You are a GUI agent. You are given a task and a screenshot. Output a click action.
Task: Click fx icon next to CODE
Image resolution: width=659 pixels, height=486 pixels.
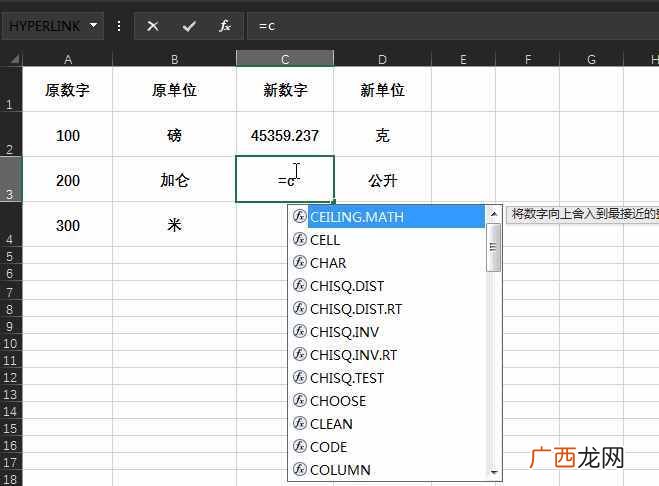(299, 446)
